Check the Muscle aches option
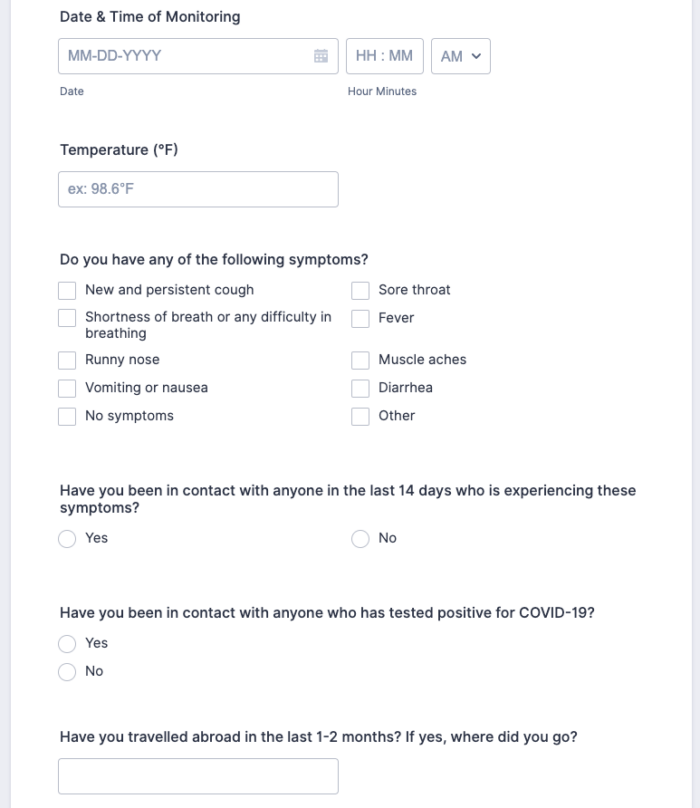This screenshot has width=700, height=808. point(361,360)
